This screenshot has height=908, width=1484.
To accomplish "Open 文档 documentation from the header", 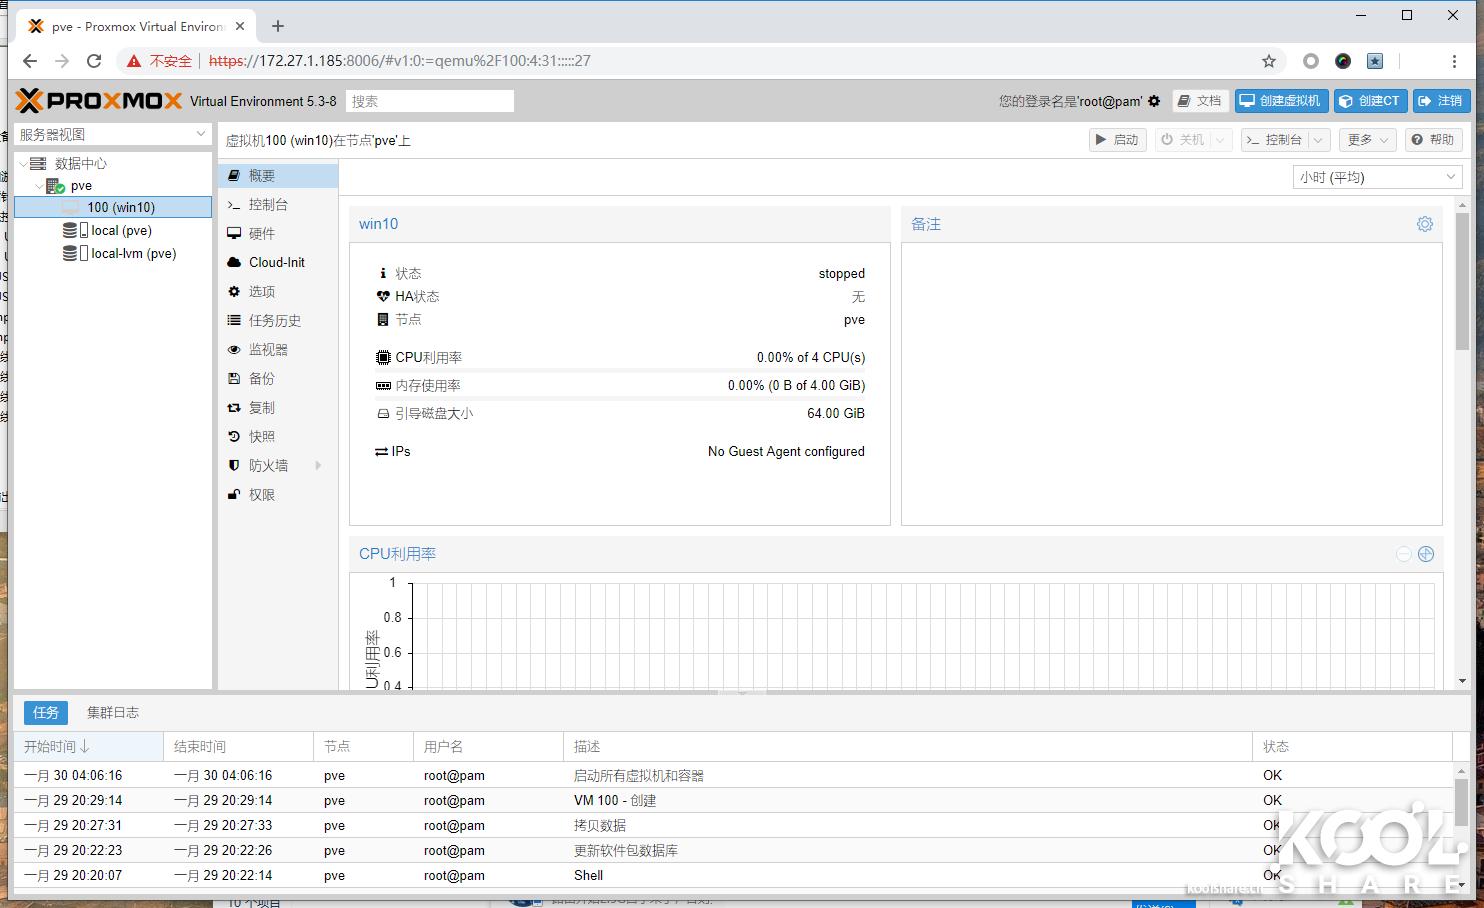I will click(x=1199, y=100).
